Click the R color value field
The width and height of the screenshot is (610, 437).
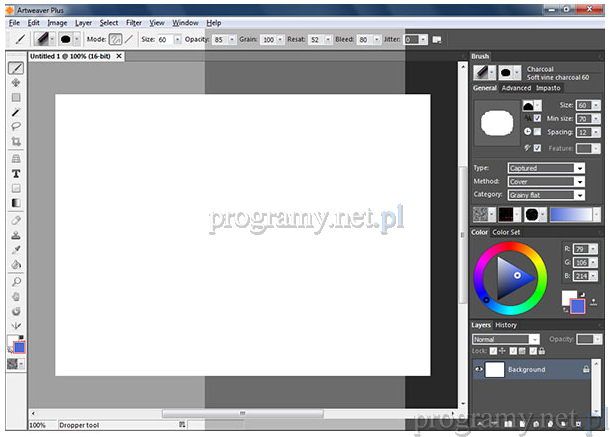(585, 247)
